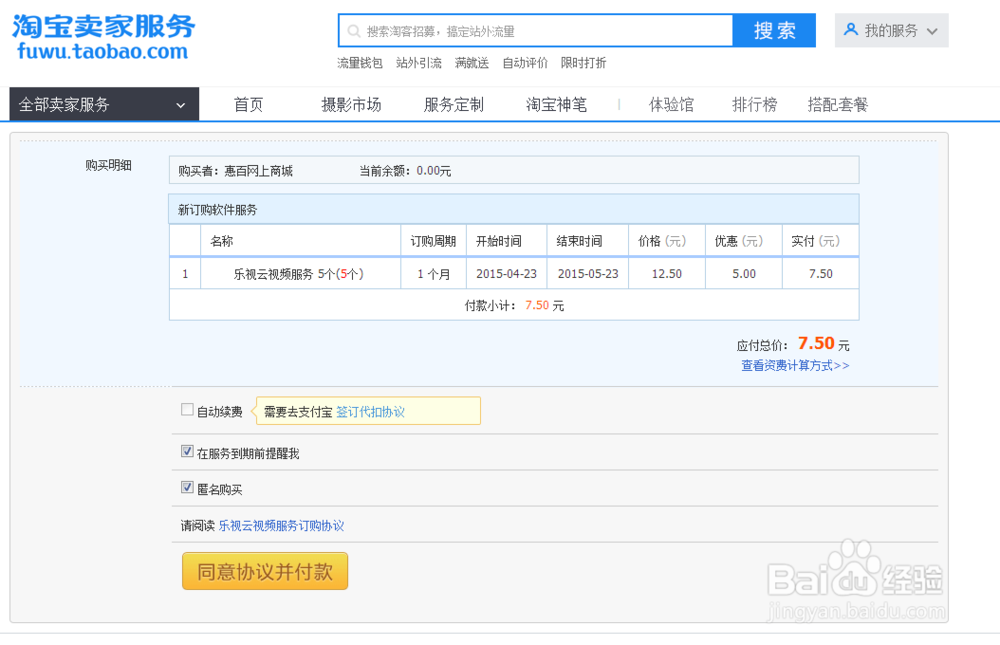Uncheck 在服务到期前提醒我 checkbox

click(187, 452)
